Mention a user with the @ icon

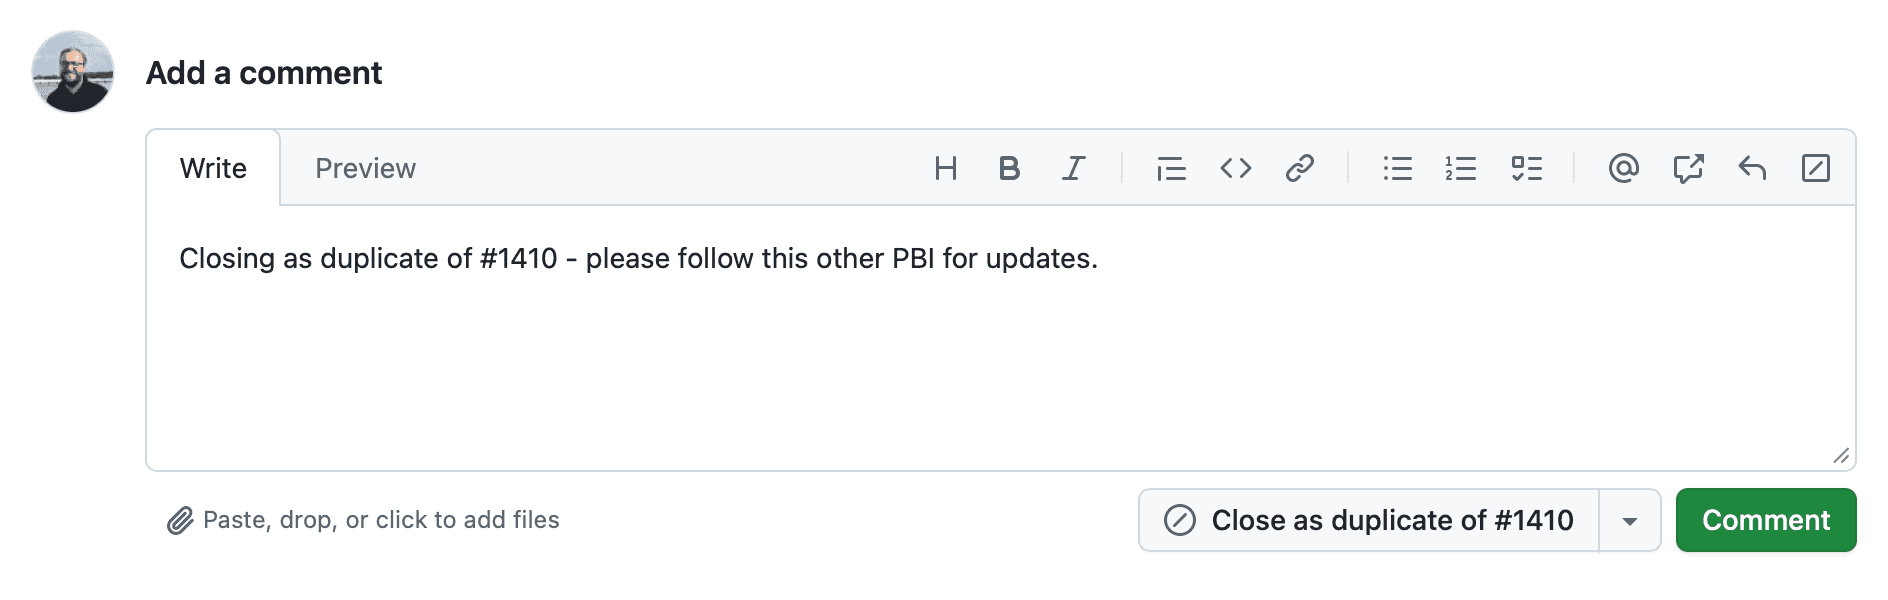click(1623, 168)
